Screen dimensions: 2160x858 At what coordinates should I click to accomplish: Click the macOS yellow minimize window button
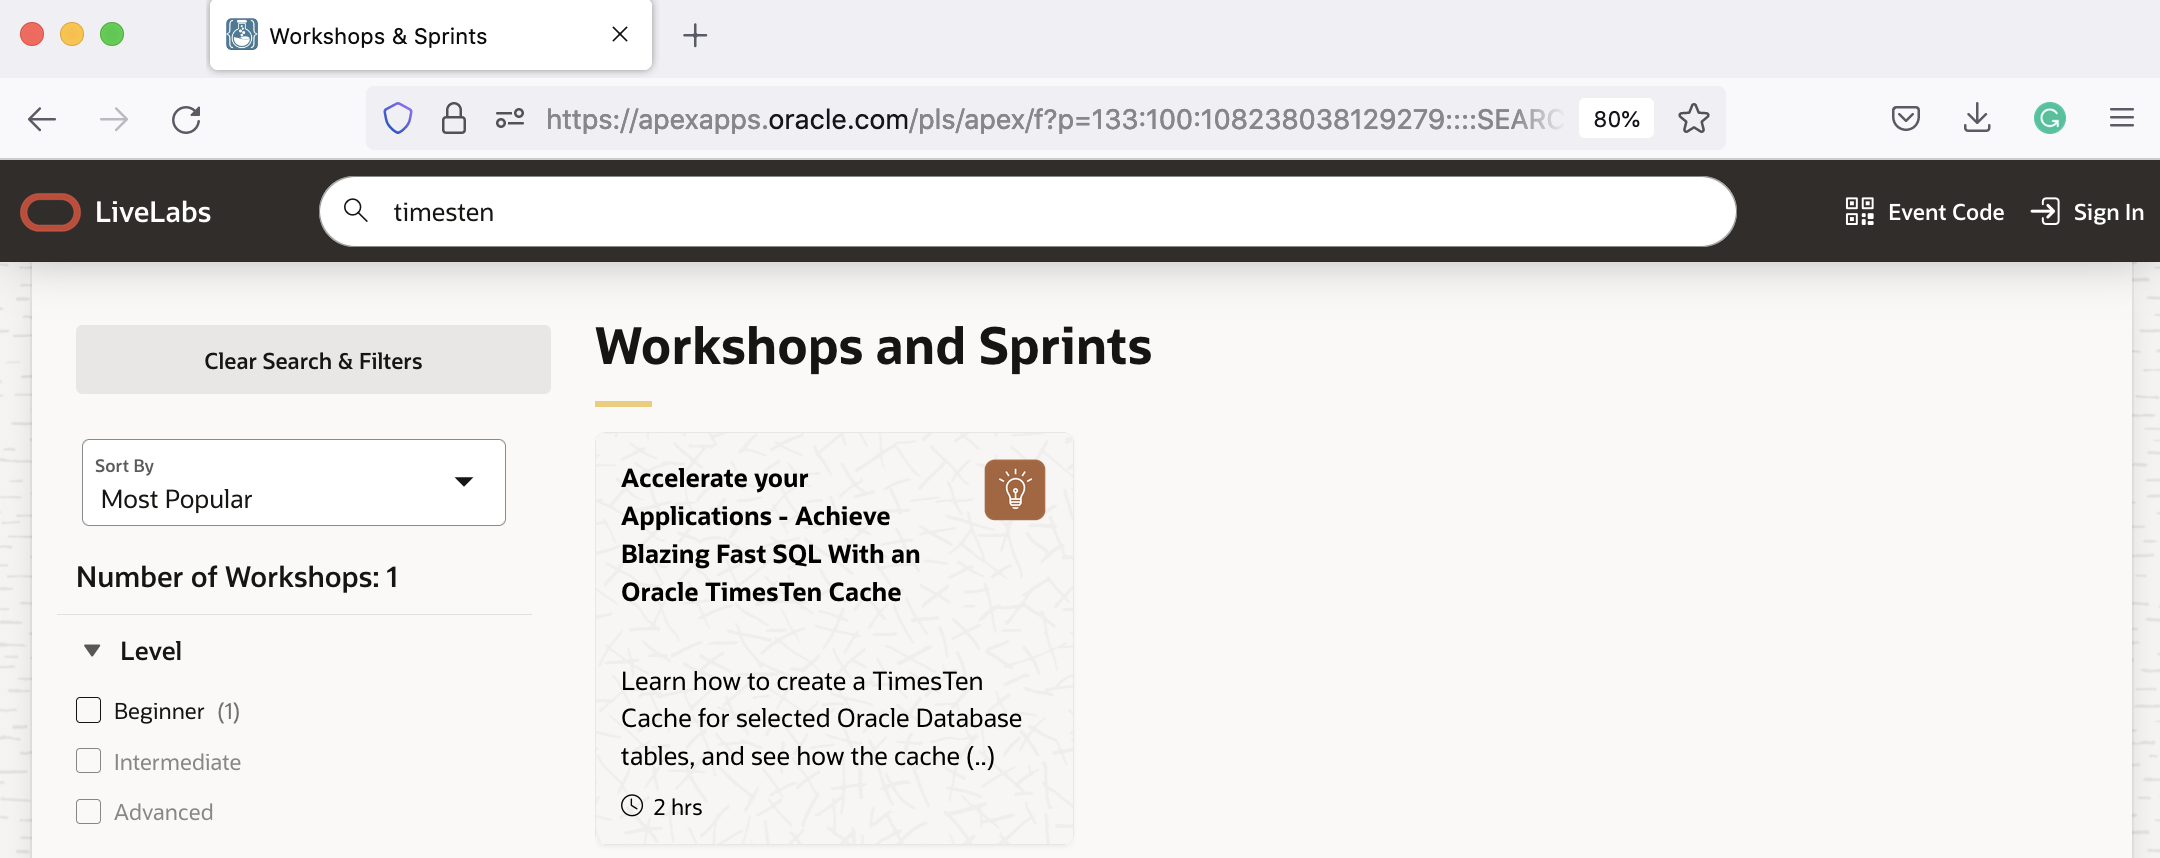point(72,34)
